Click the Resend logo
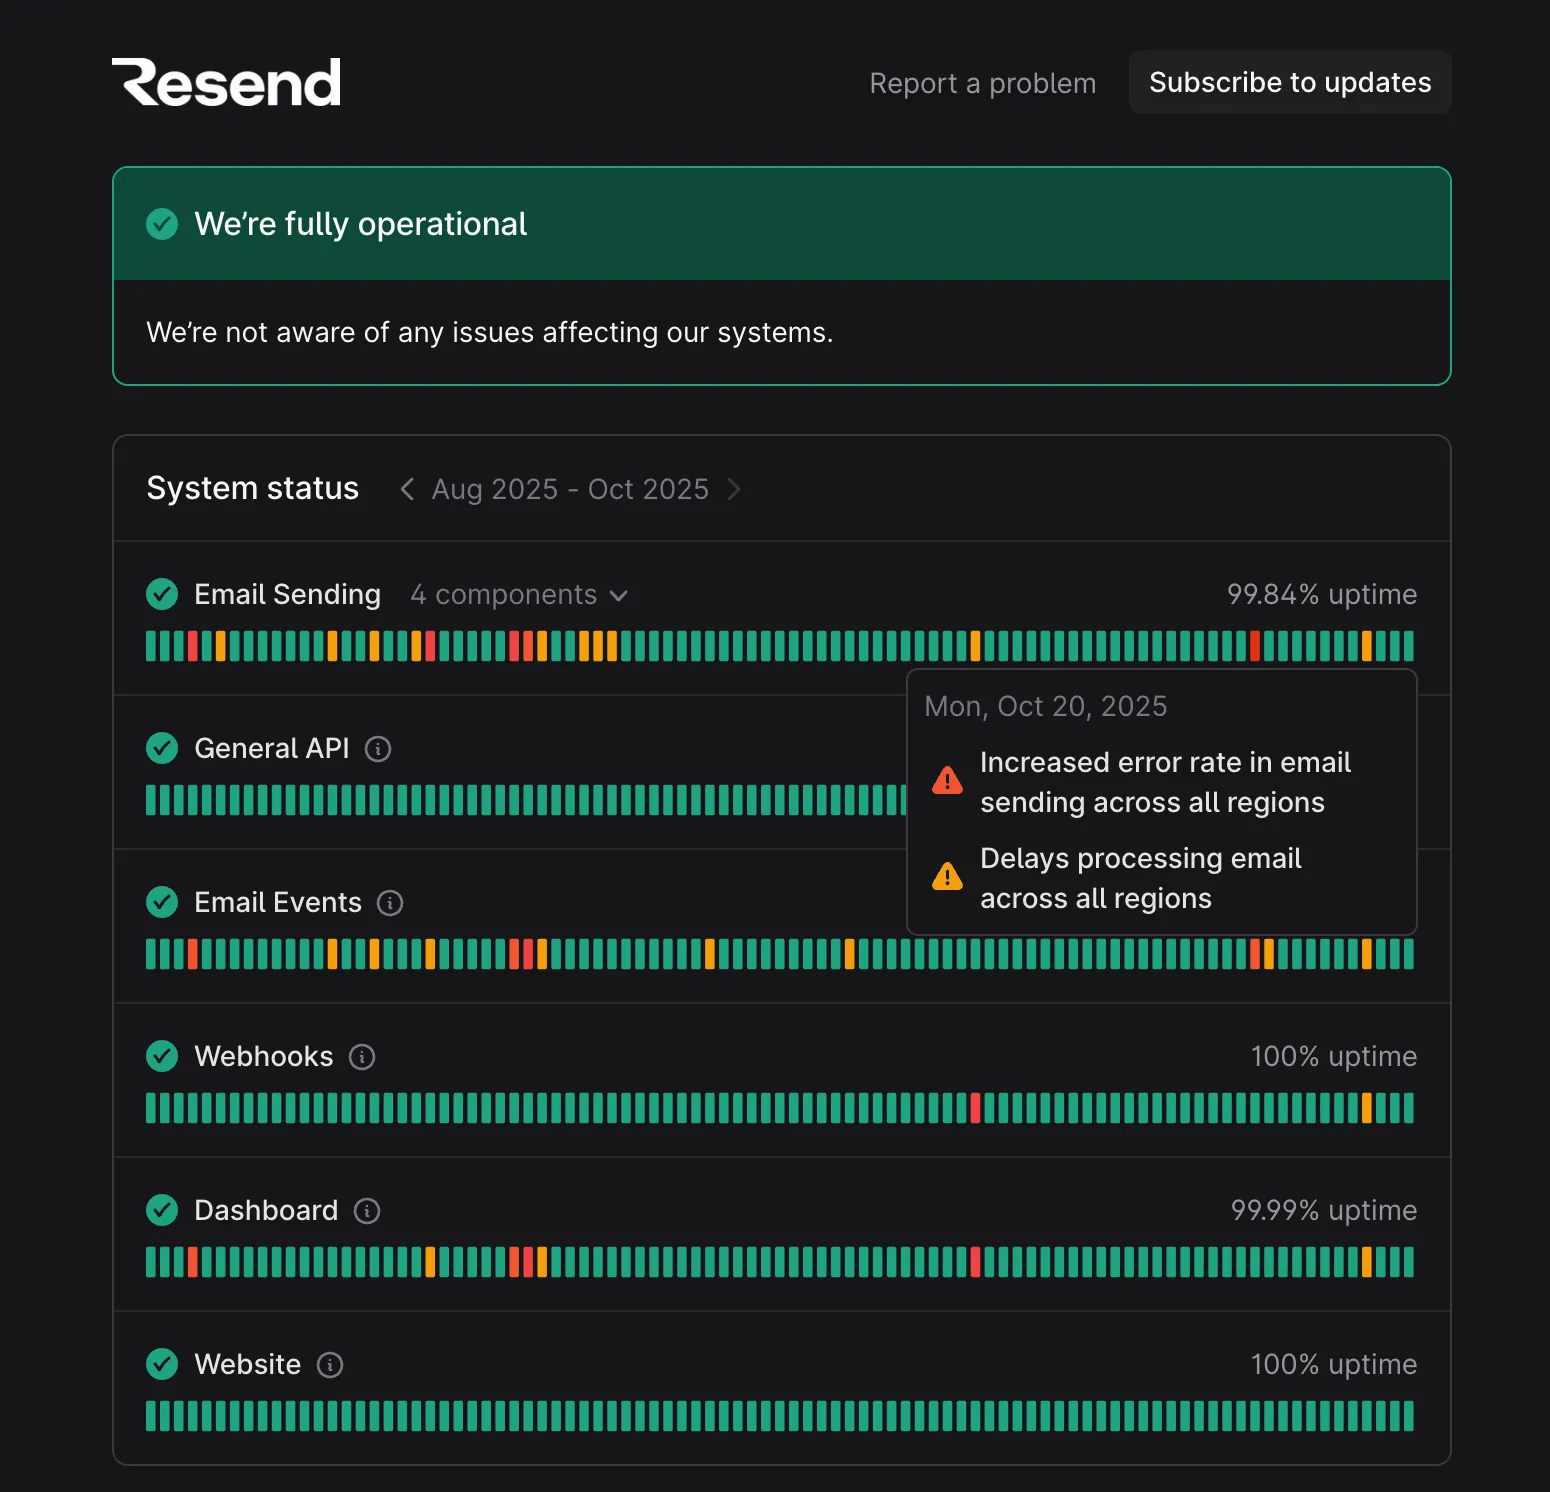The width and height of the screenshot is (1550, 1492). [x=227, y=81]
